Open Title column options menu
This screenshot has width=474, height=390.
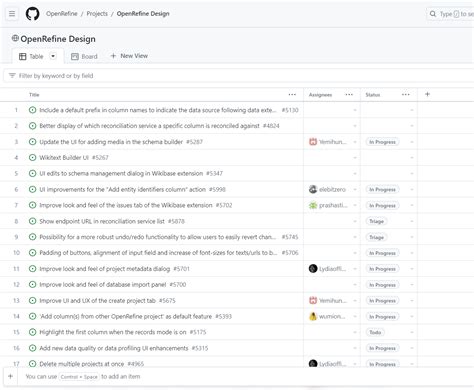[x=292, y=95]
